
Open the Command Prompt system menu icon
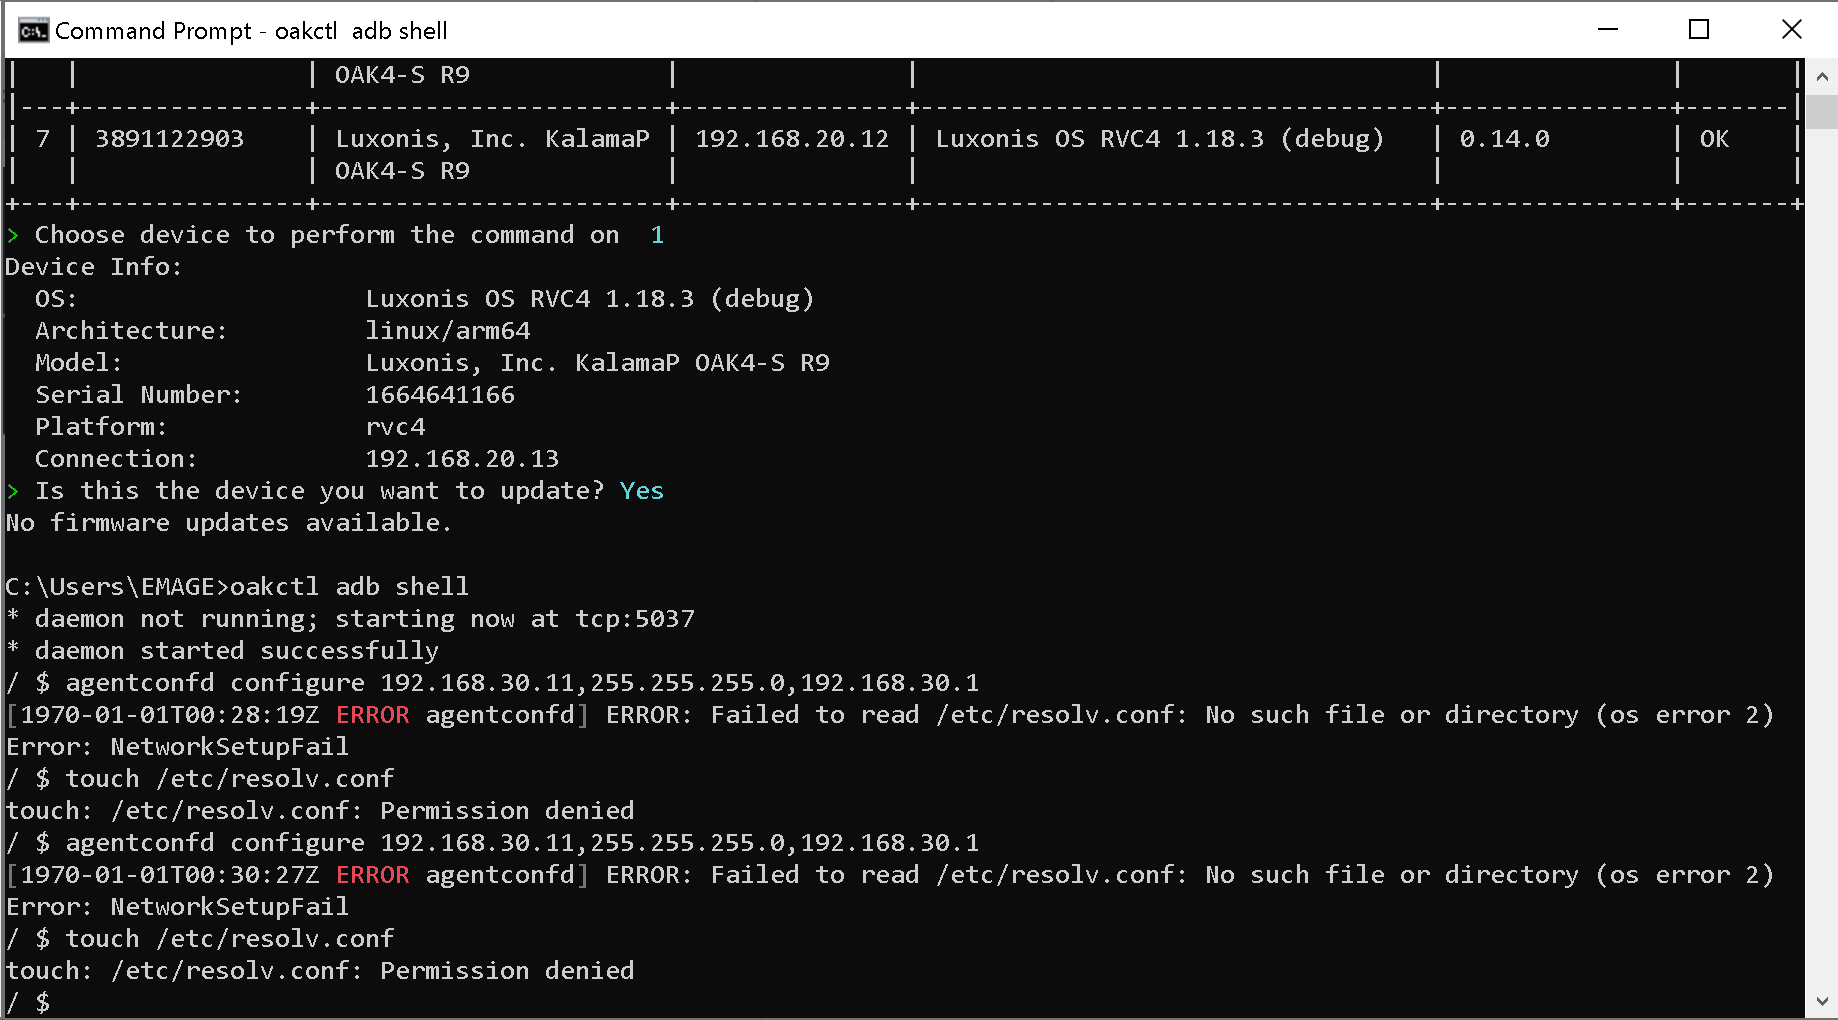click(x=33, y=30)
